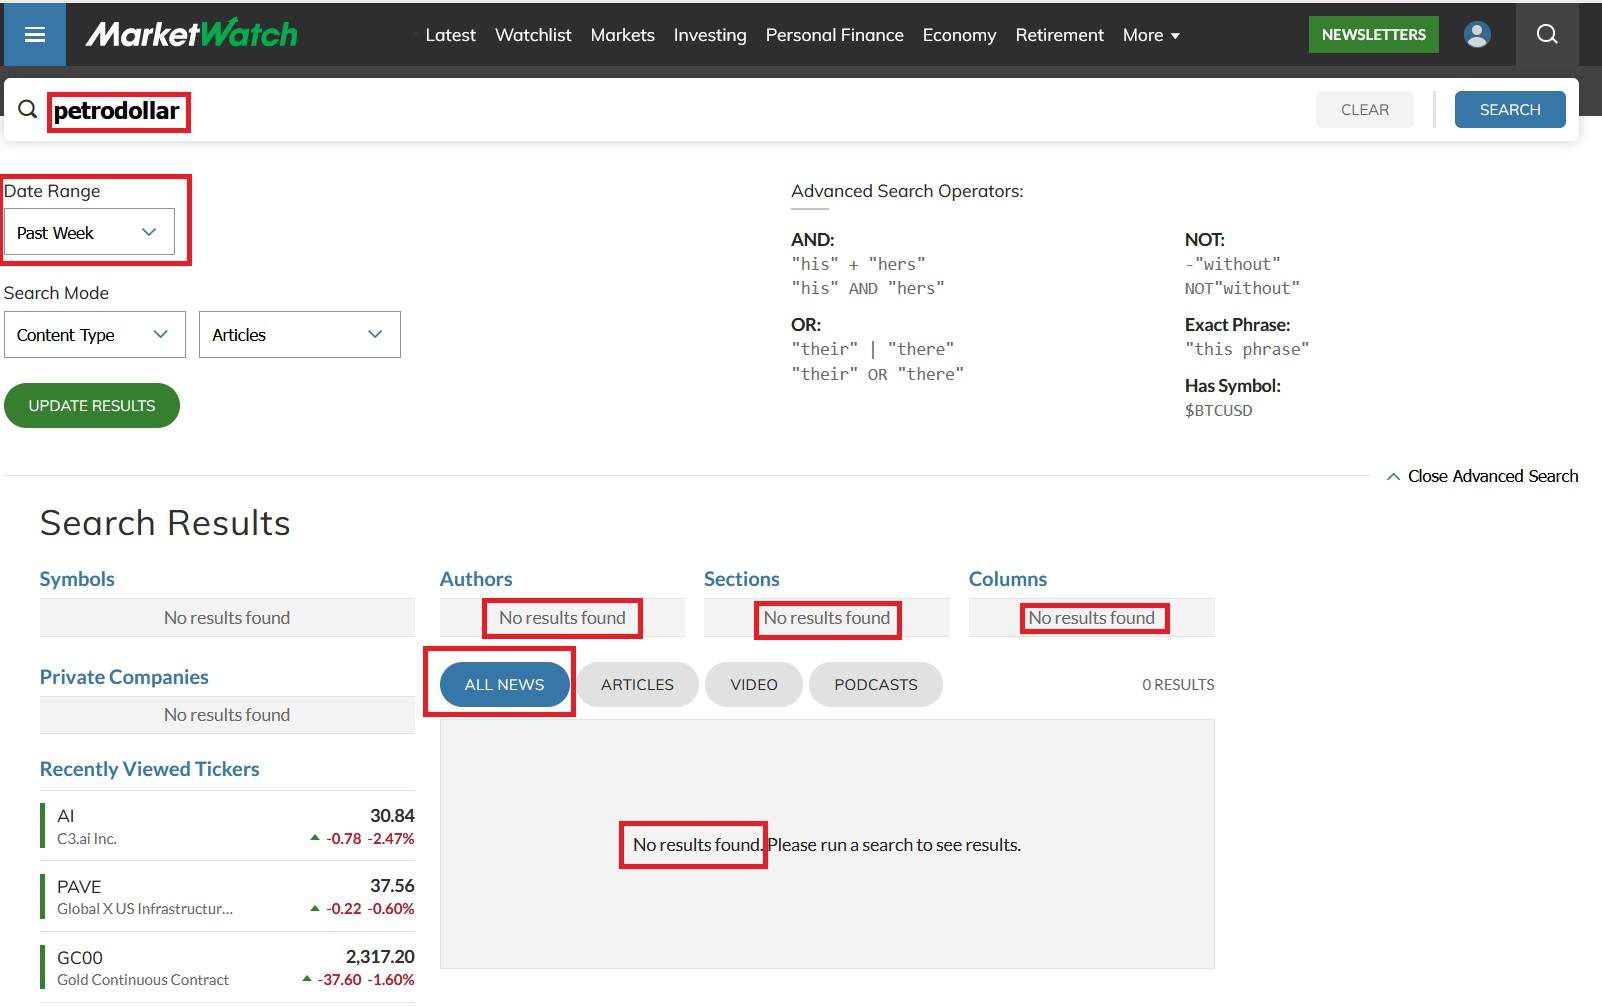Expand the Content Type dropdown
The image size is (1602, 1006).
(x=94, y=335)
